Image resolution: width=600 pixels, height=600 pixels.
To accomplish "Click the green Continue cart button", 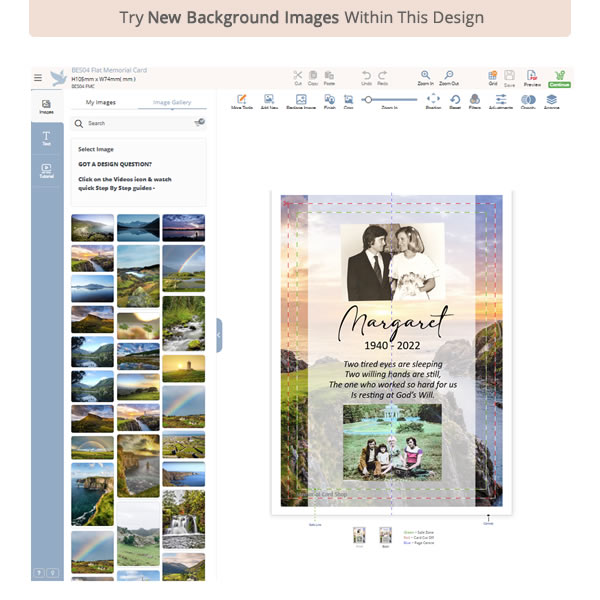I will point(559,76).
